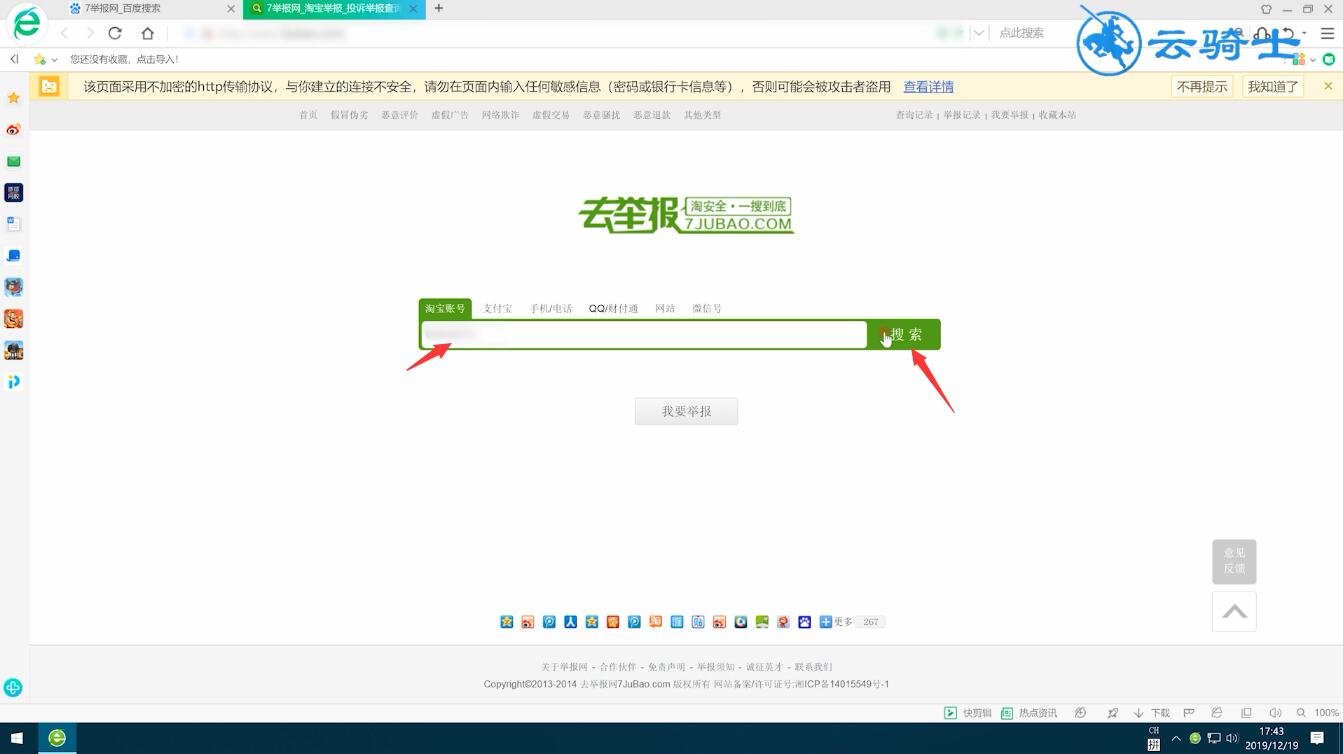Share to Baidu via the paw icon
This screenshot has width=1343, height=754.
click(804, 622)
